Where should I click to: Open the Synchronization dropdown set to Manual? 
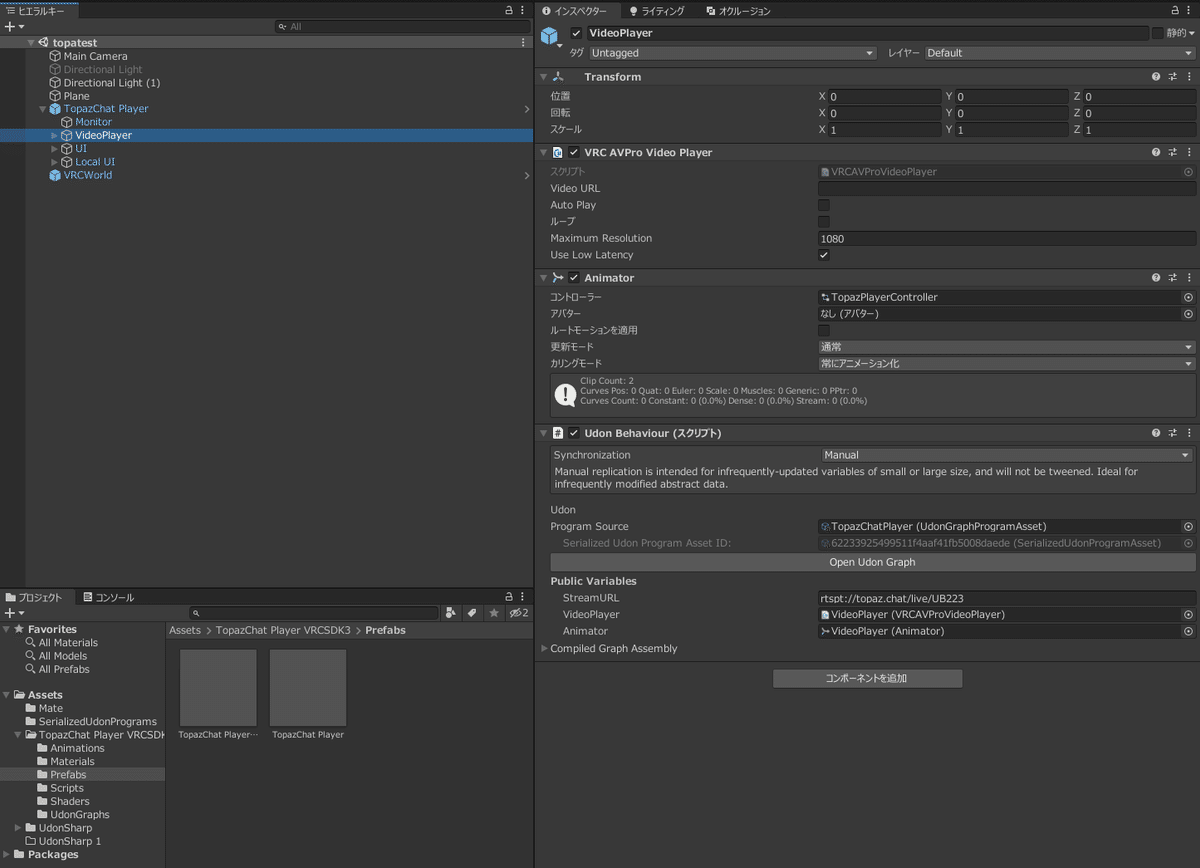[1005, 455]
